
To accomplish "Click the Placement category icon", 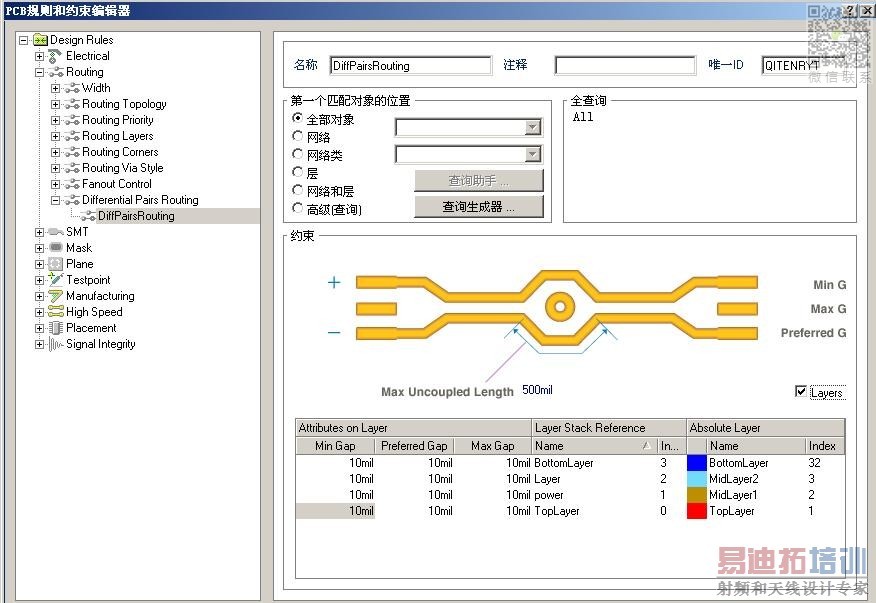I will (55, 328).
